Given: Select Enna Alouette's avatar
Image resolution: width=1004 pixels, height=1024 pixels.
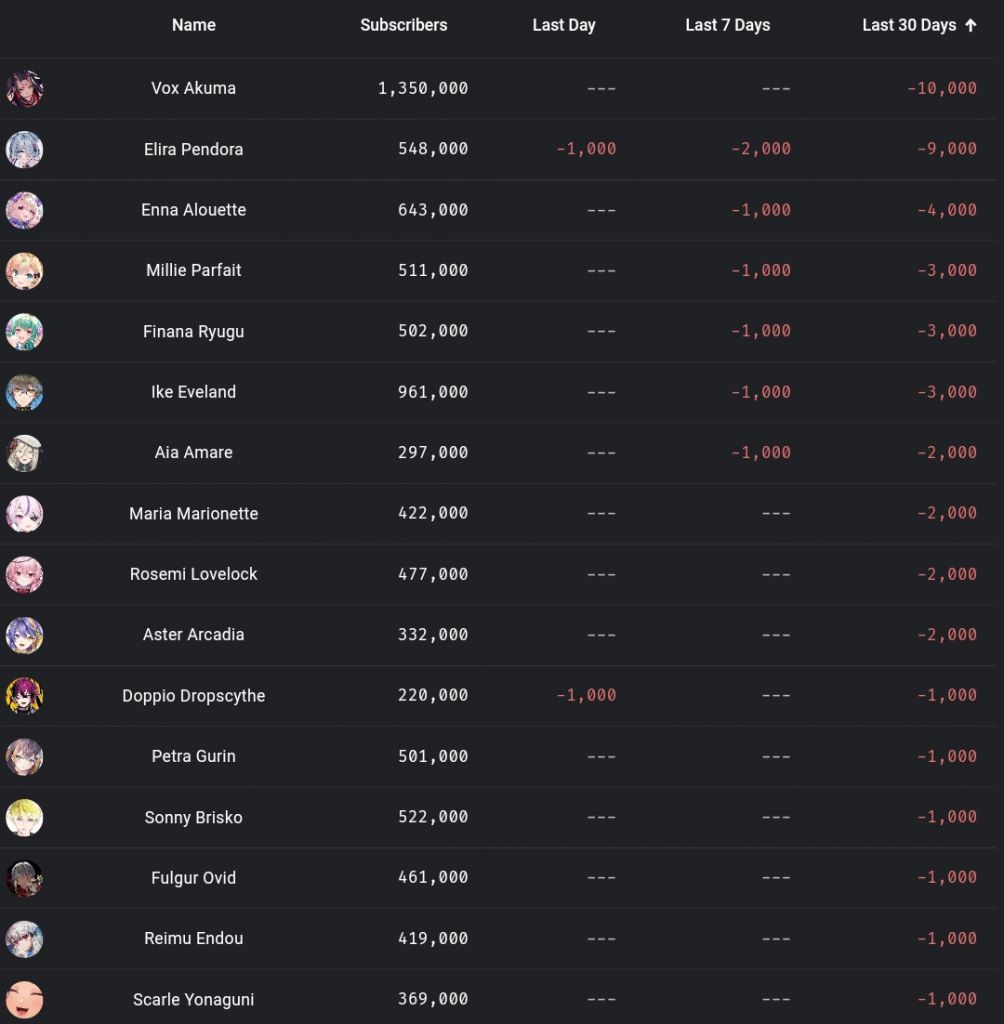Looking at the screenshot, I should coord(24,210).
